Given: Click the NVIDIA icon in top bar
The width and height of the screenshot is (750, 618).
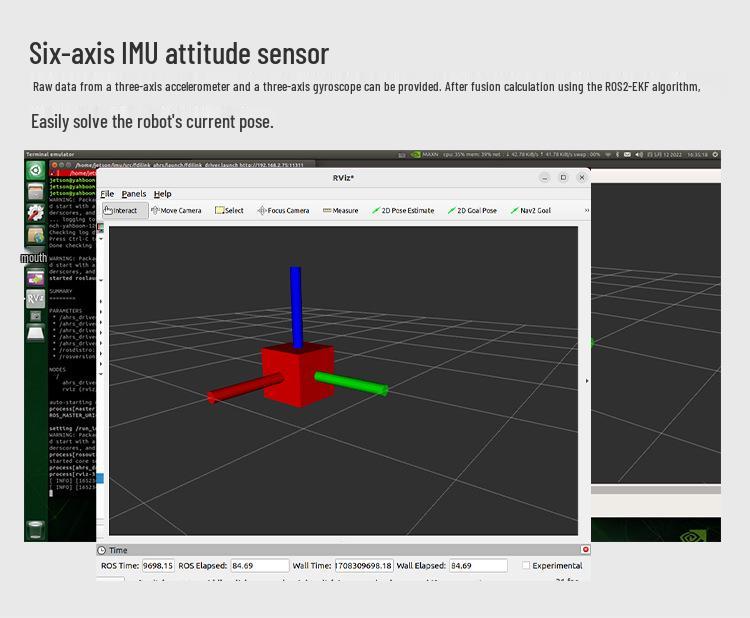Looking at the screenshot, I should click(415, 154).
